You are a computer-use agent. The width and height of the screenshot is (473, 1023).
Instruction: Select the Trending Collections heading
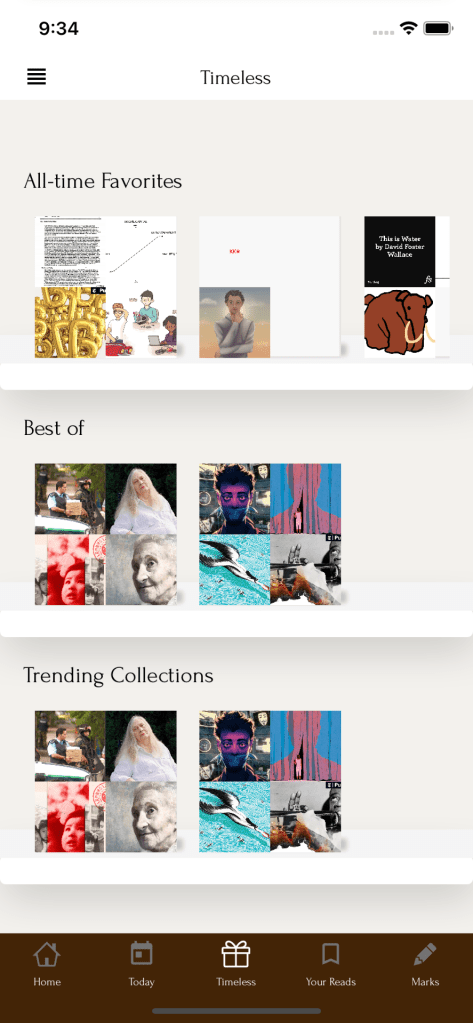tap(118, 675)
